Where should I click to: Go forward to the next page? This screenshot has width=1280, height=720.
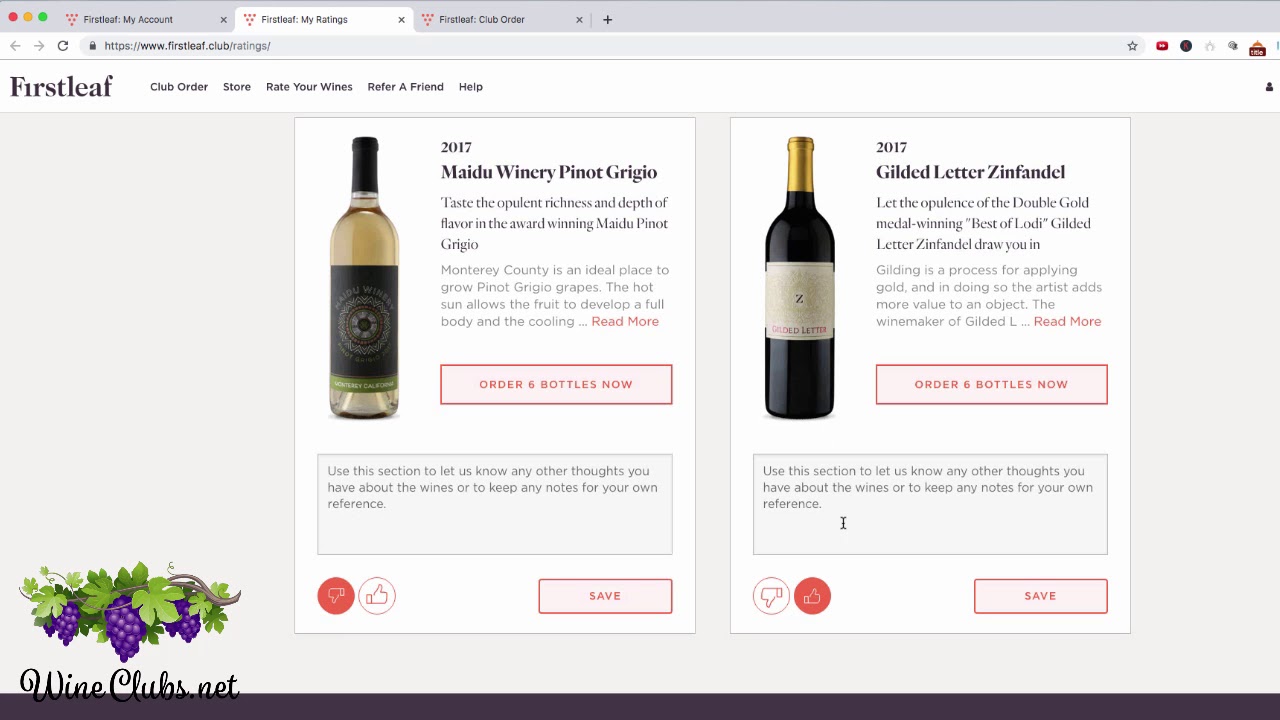(x=39, y=46)
